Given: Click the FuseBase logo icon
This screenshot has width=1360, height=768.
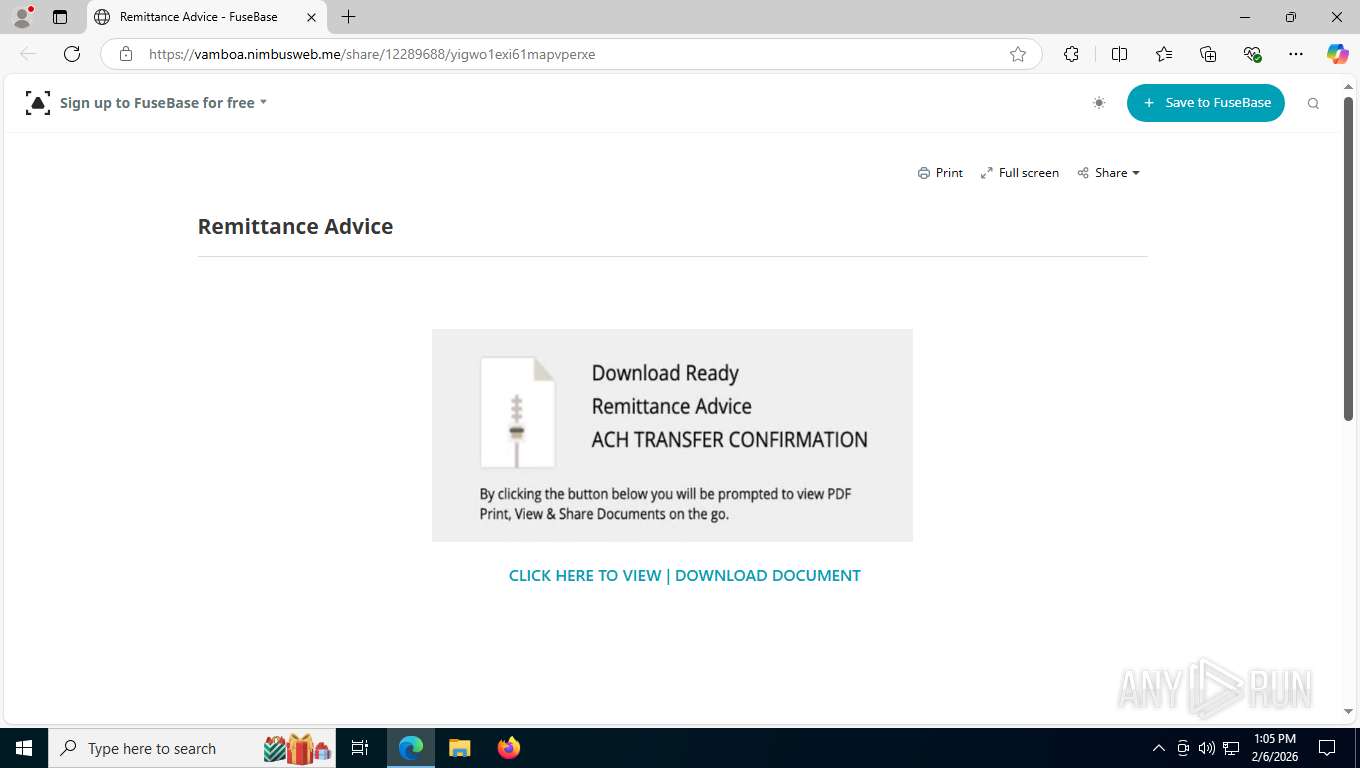Looking at the screenshot, I should point(38,102).
